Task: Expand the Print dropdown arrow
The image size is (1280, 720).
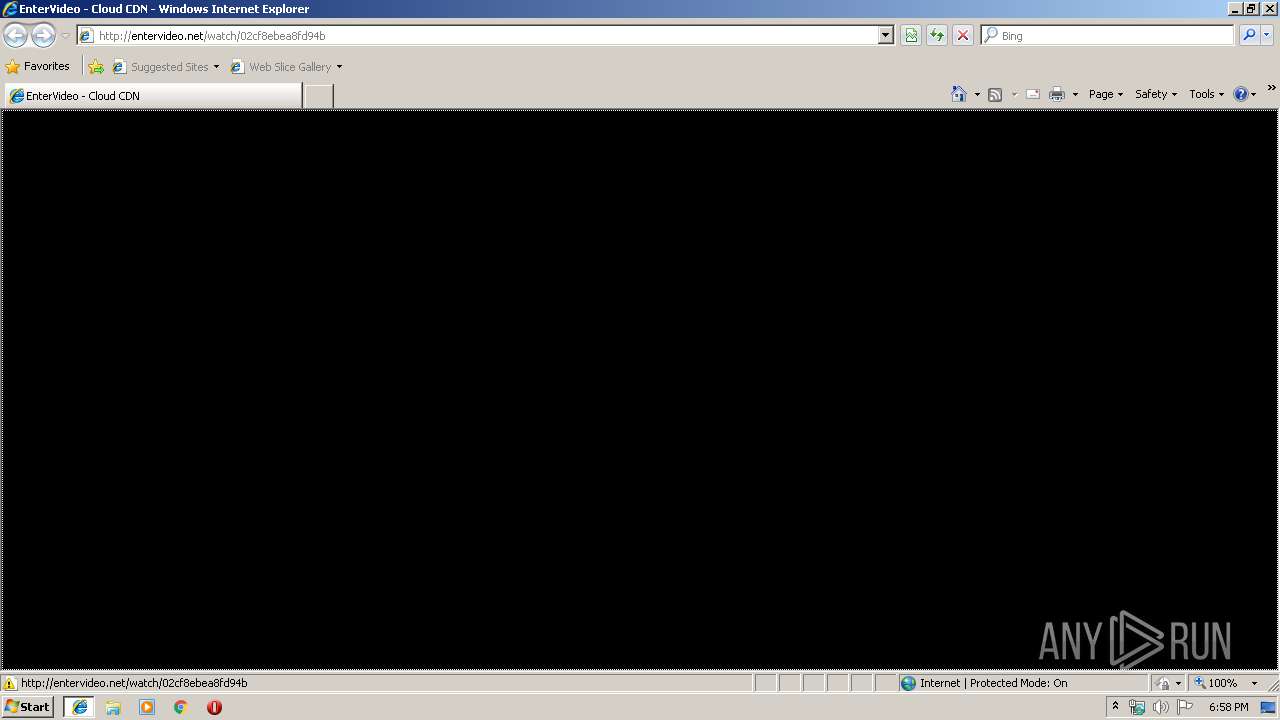Action: 1075,94
